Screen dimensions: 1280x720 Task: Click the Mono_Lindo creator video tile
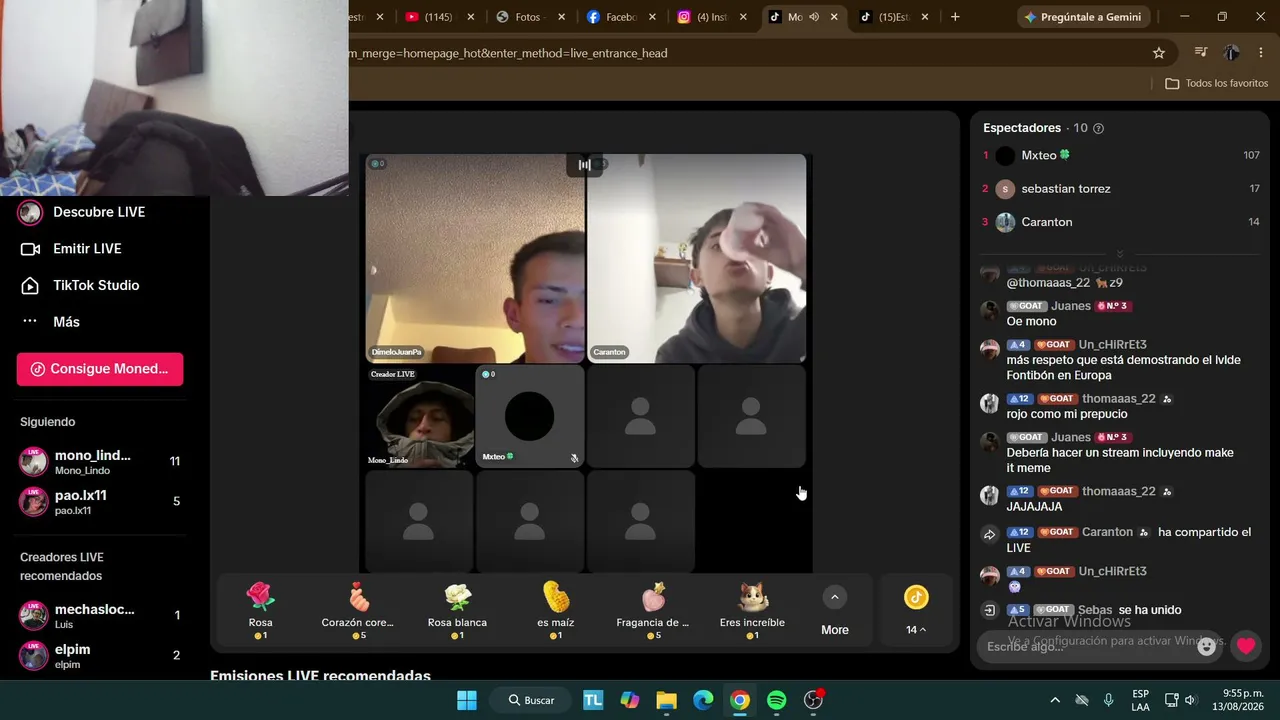[x=419, y=416]
